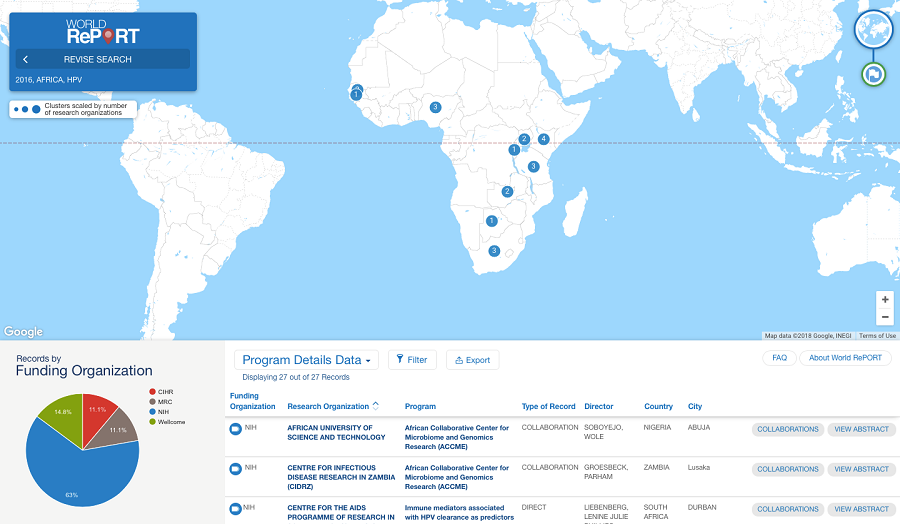Toggle the Wellcome legend entry
The width and height of the screenshot is (900, 524).
[x=170, y=422]
